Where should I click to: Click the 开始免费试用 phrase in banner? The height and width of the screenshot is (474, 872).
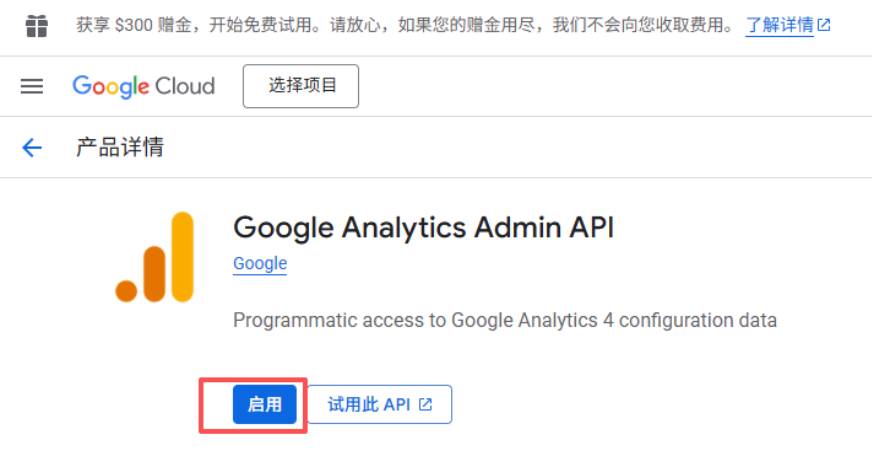pyautogui.click(x=260, y=25)
